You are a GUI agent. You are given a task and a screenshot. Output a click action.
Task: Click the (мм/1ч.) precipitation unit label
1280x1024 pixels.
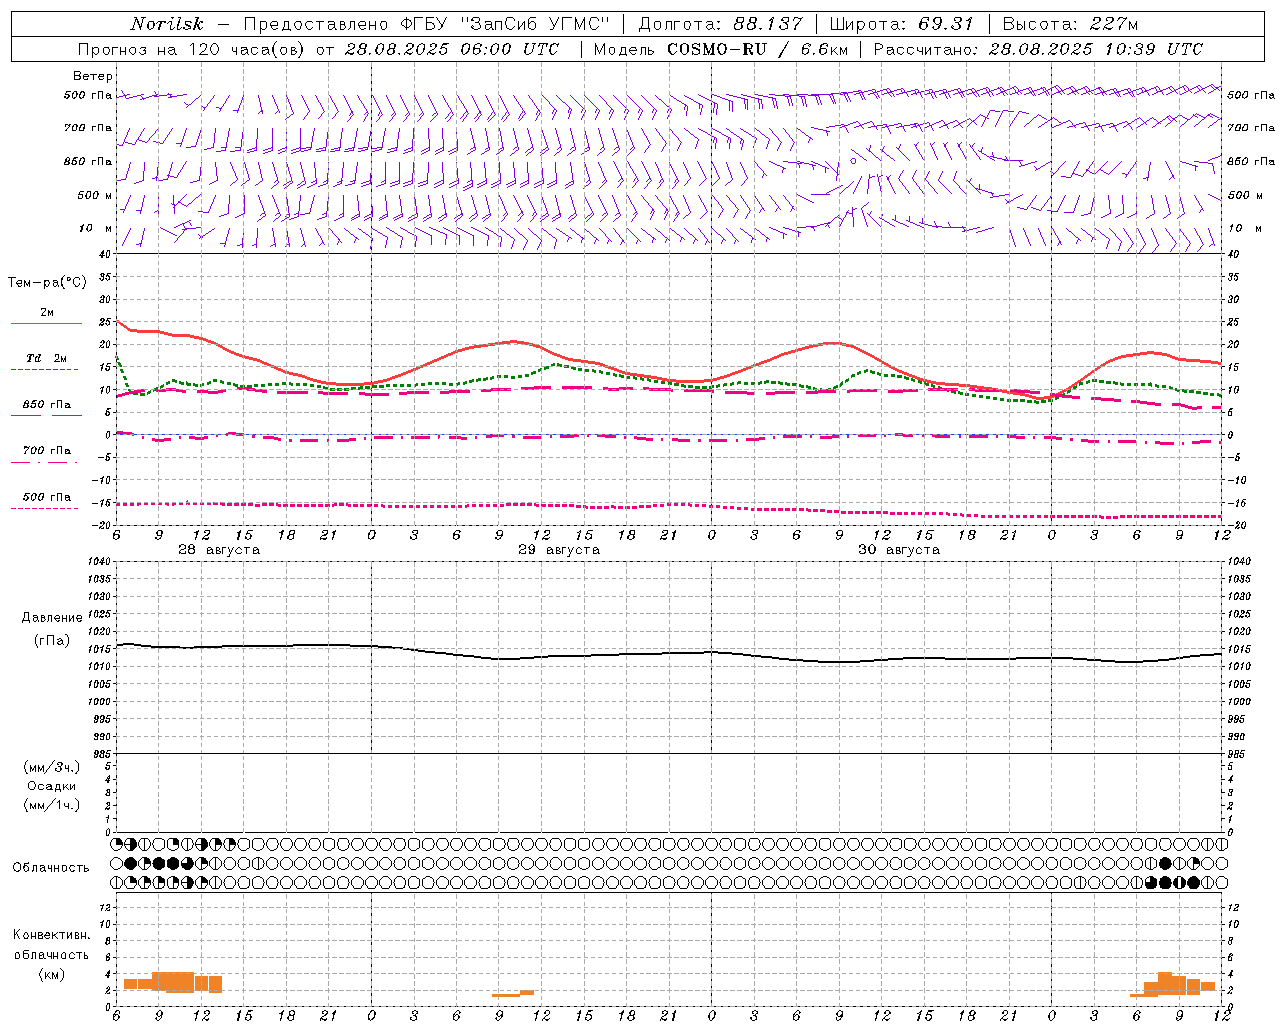pos(52,805)
